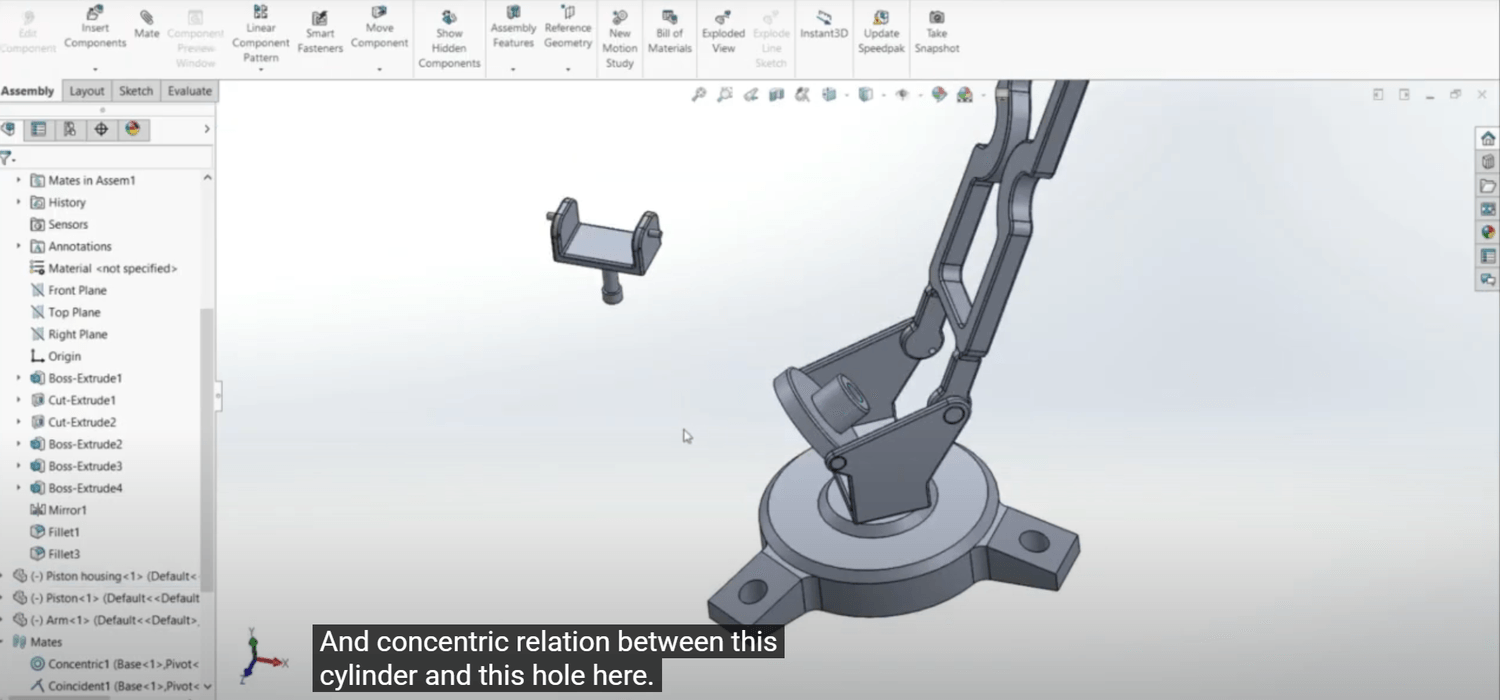Screen dimensions: 1500x700
Task: Click feature tree filter funnel
Action: point(6,158)
